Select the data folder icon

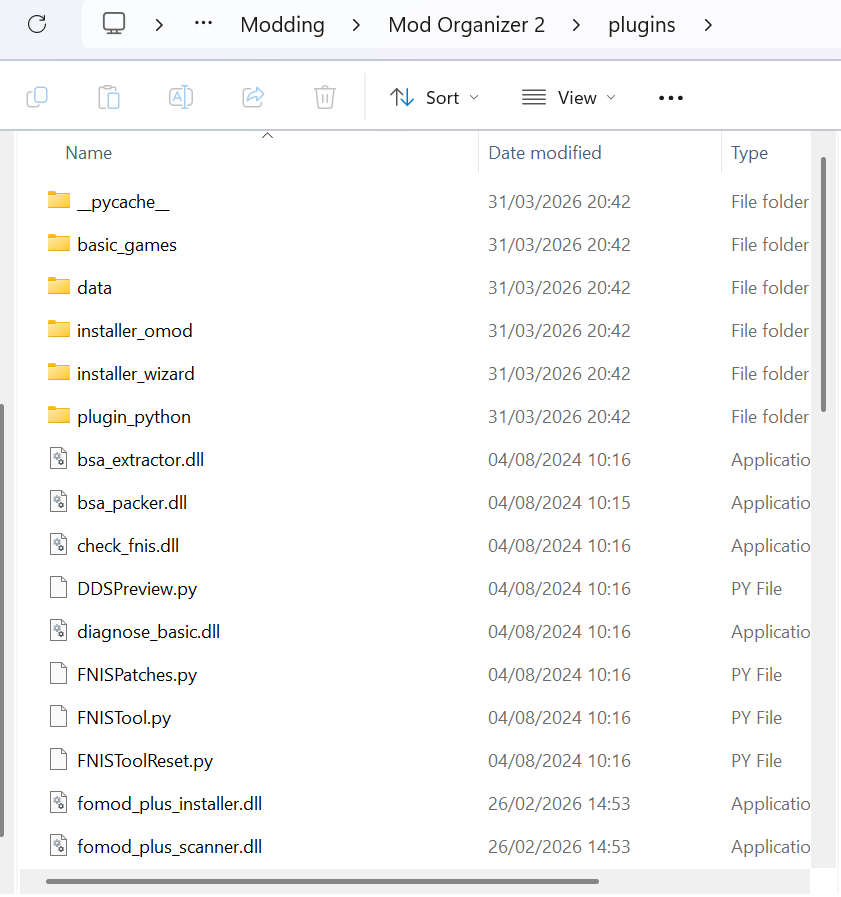(x=59, y=287)
